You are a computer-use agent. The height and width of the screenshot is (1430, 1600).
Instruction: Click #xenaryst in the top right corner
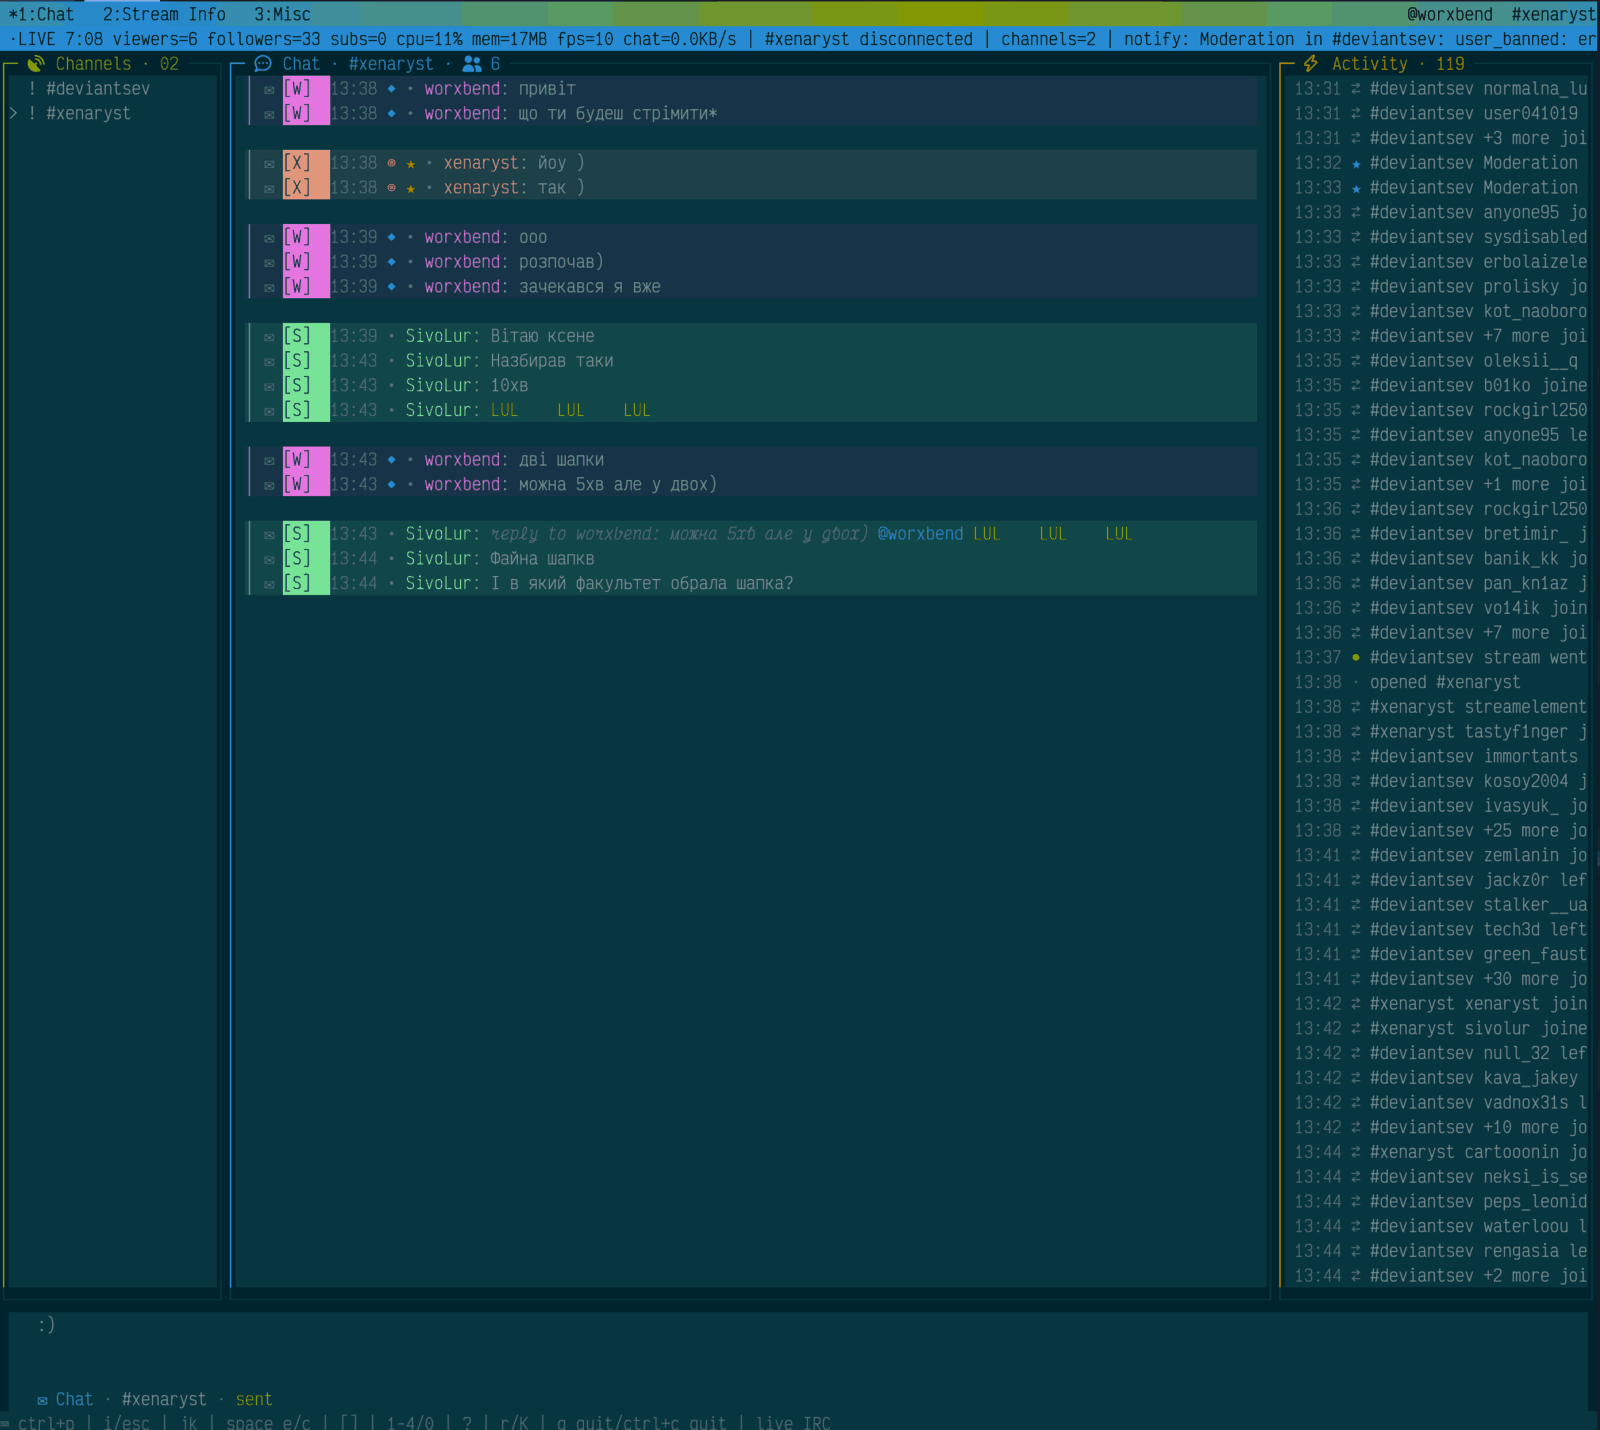[1554, 14]
